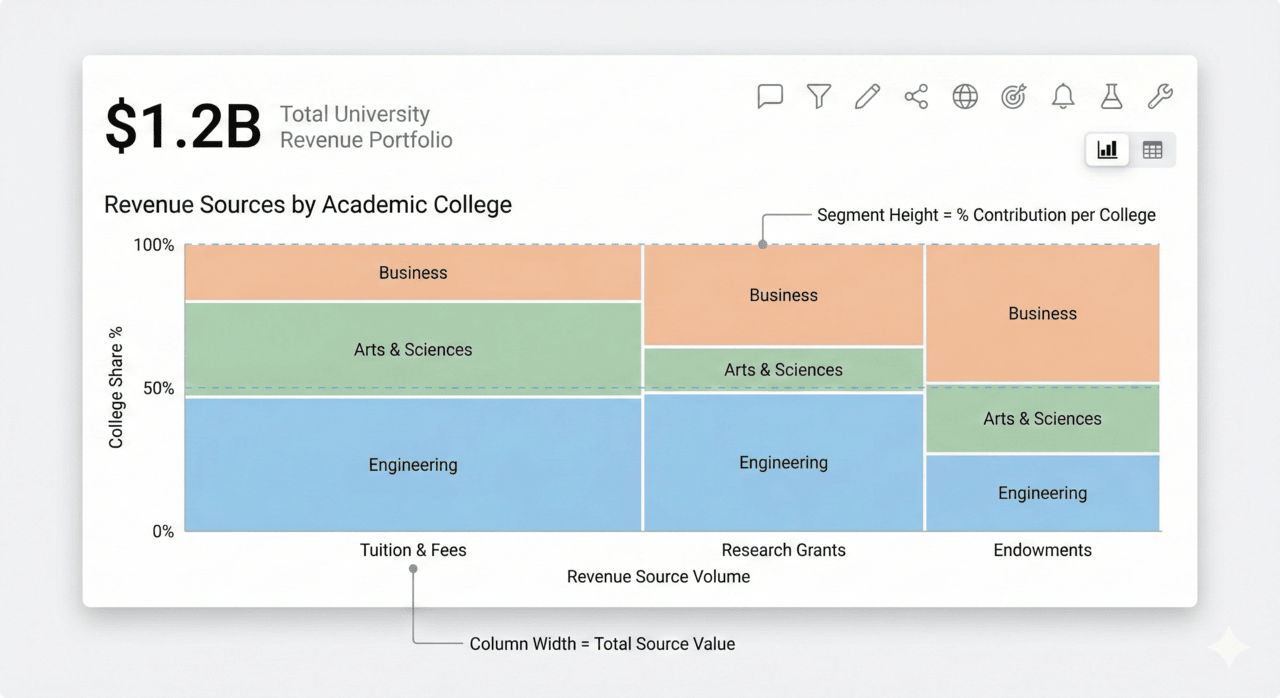Click the Segment Height annotation callout
This screenshot has width=1280, height=698.
click(x=985, y=215)
